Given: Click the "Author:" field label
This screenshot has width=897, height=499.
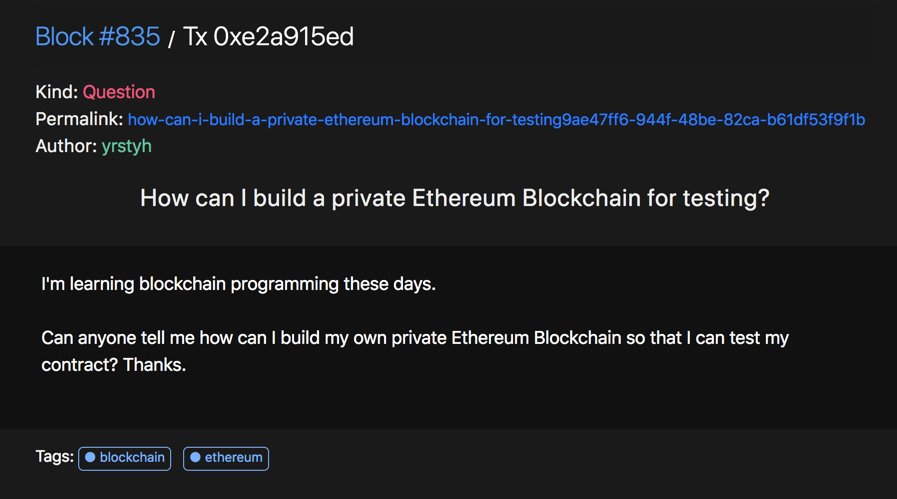Looking at the screenshot, I should (66, 146).
